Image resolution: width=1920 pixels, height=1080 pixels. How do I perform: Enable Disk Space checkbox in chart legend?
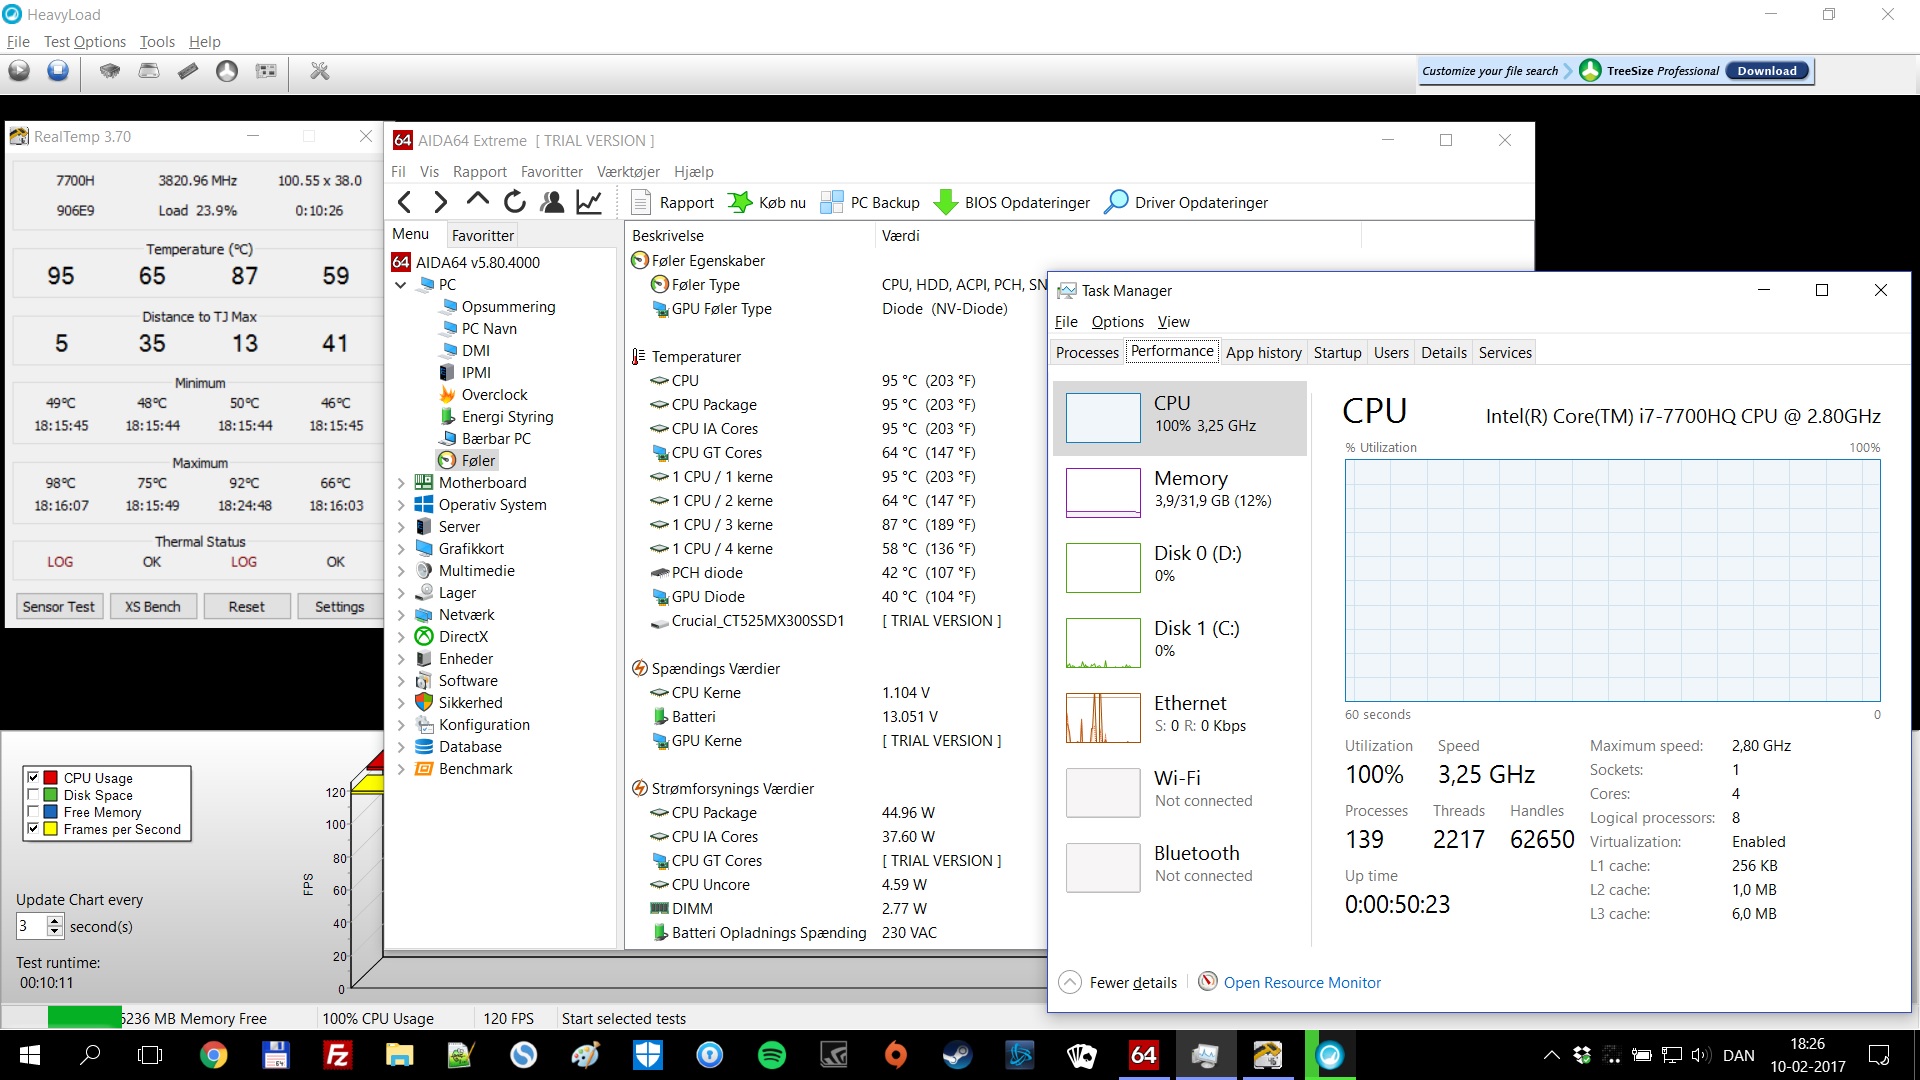point(33,794)
